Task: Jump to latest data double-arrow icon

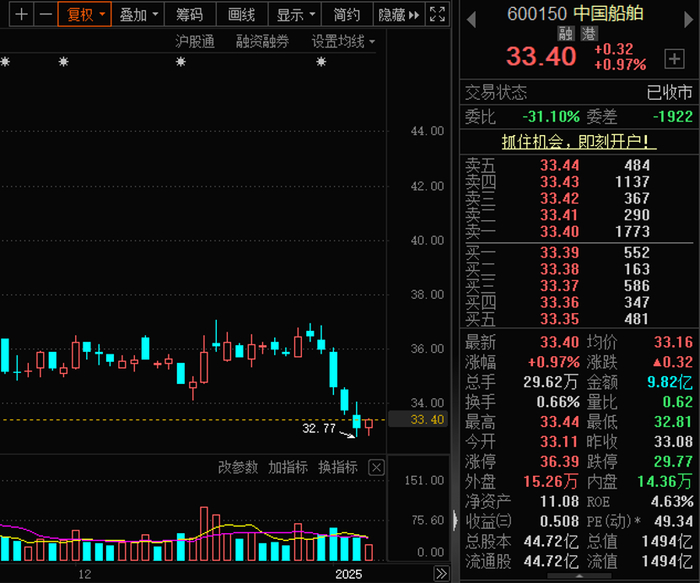Action: click(441, 573)
